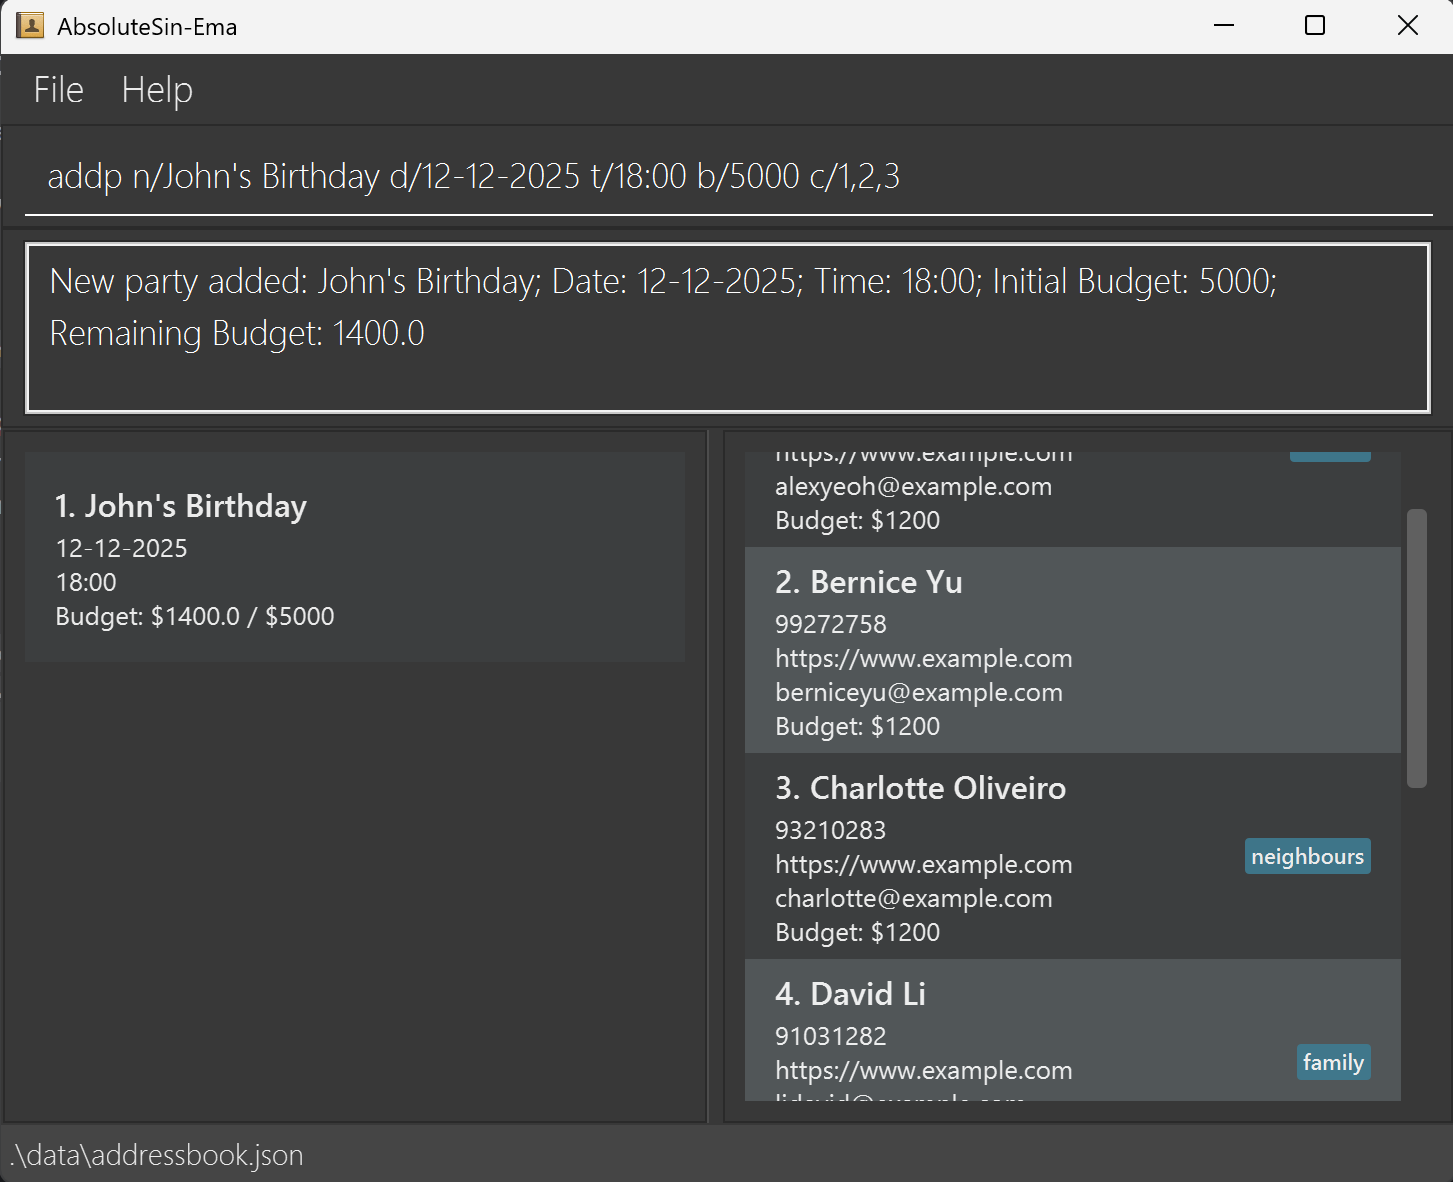Select the John's Birthday party card
The height and width of the screenshot is (1182, 1453).
coord(355,557)
